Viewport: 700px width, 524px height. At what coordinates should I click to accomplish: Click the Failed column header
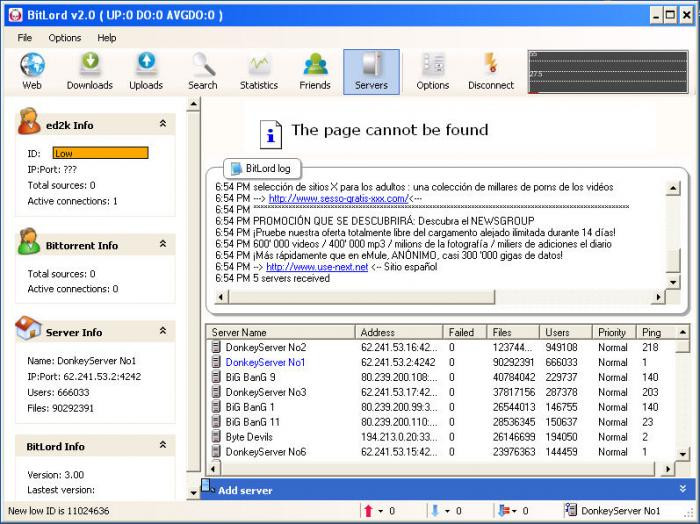tap(465, 333)
